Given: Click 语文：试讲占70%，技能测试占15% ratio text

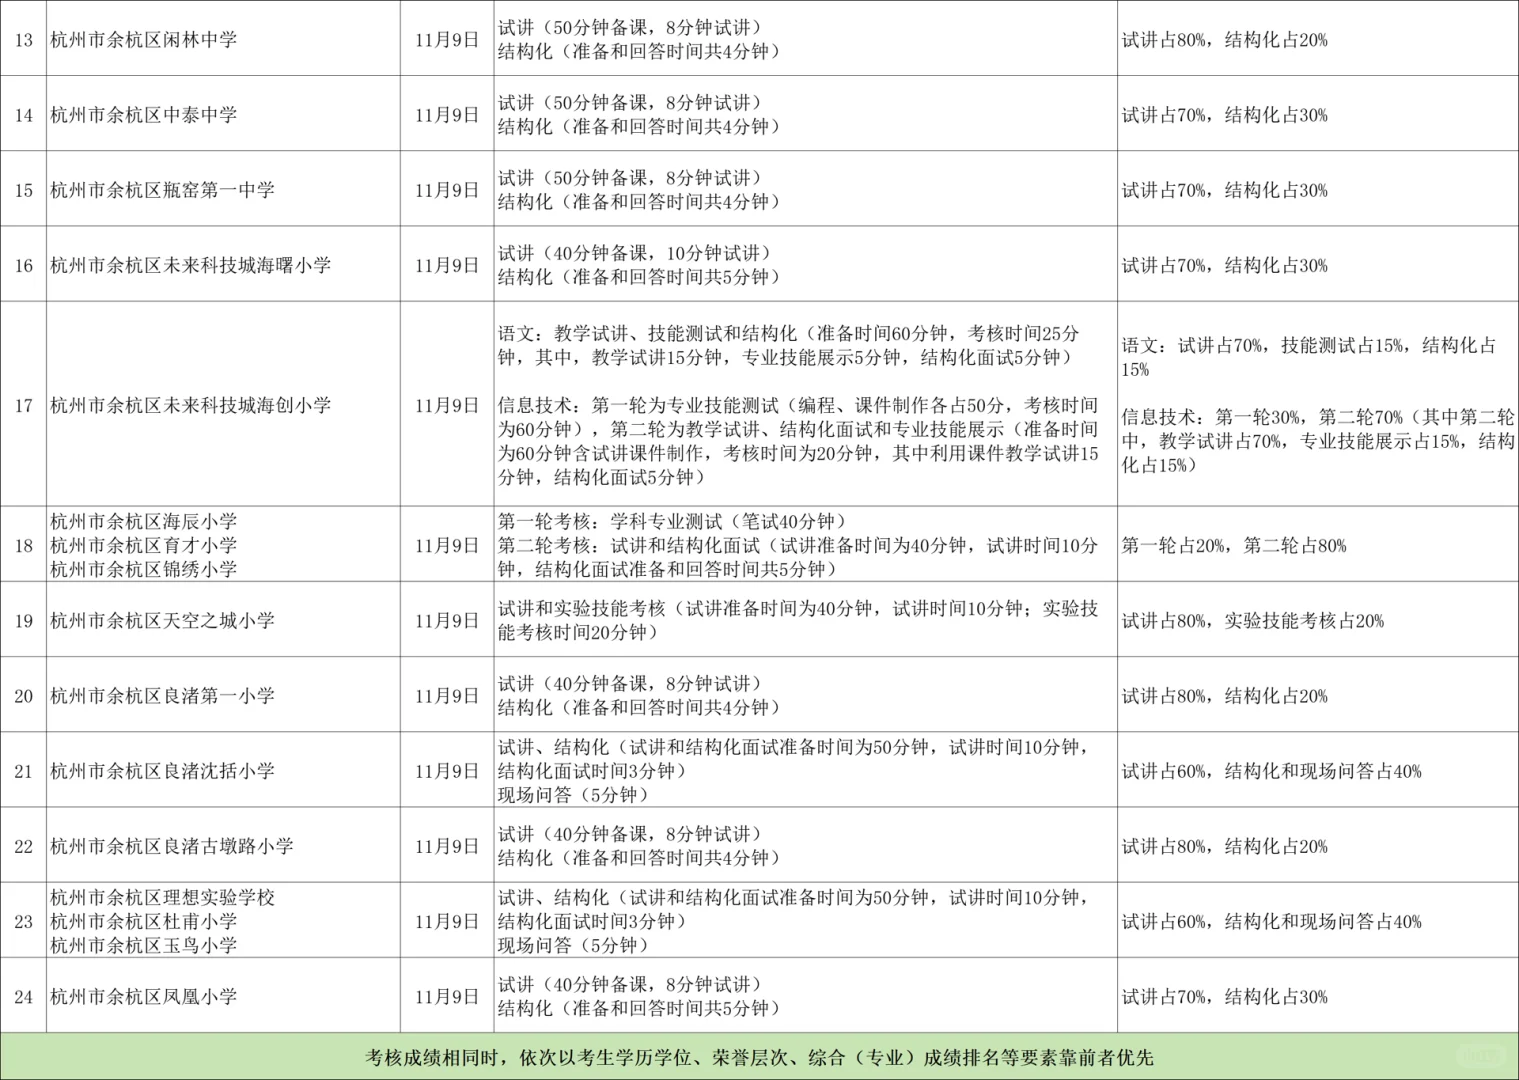Looking at the screenshot, I should 1309,357.
